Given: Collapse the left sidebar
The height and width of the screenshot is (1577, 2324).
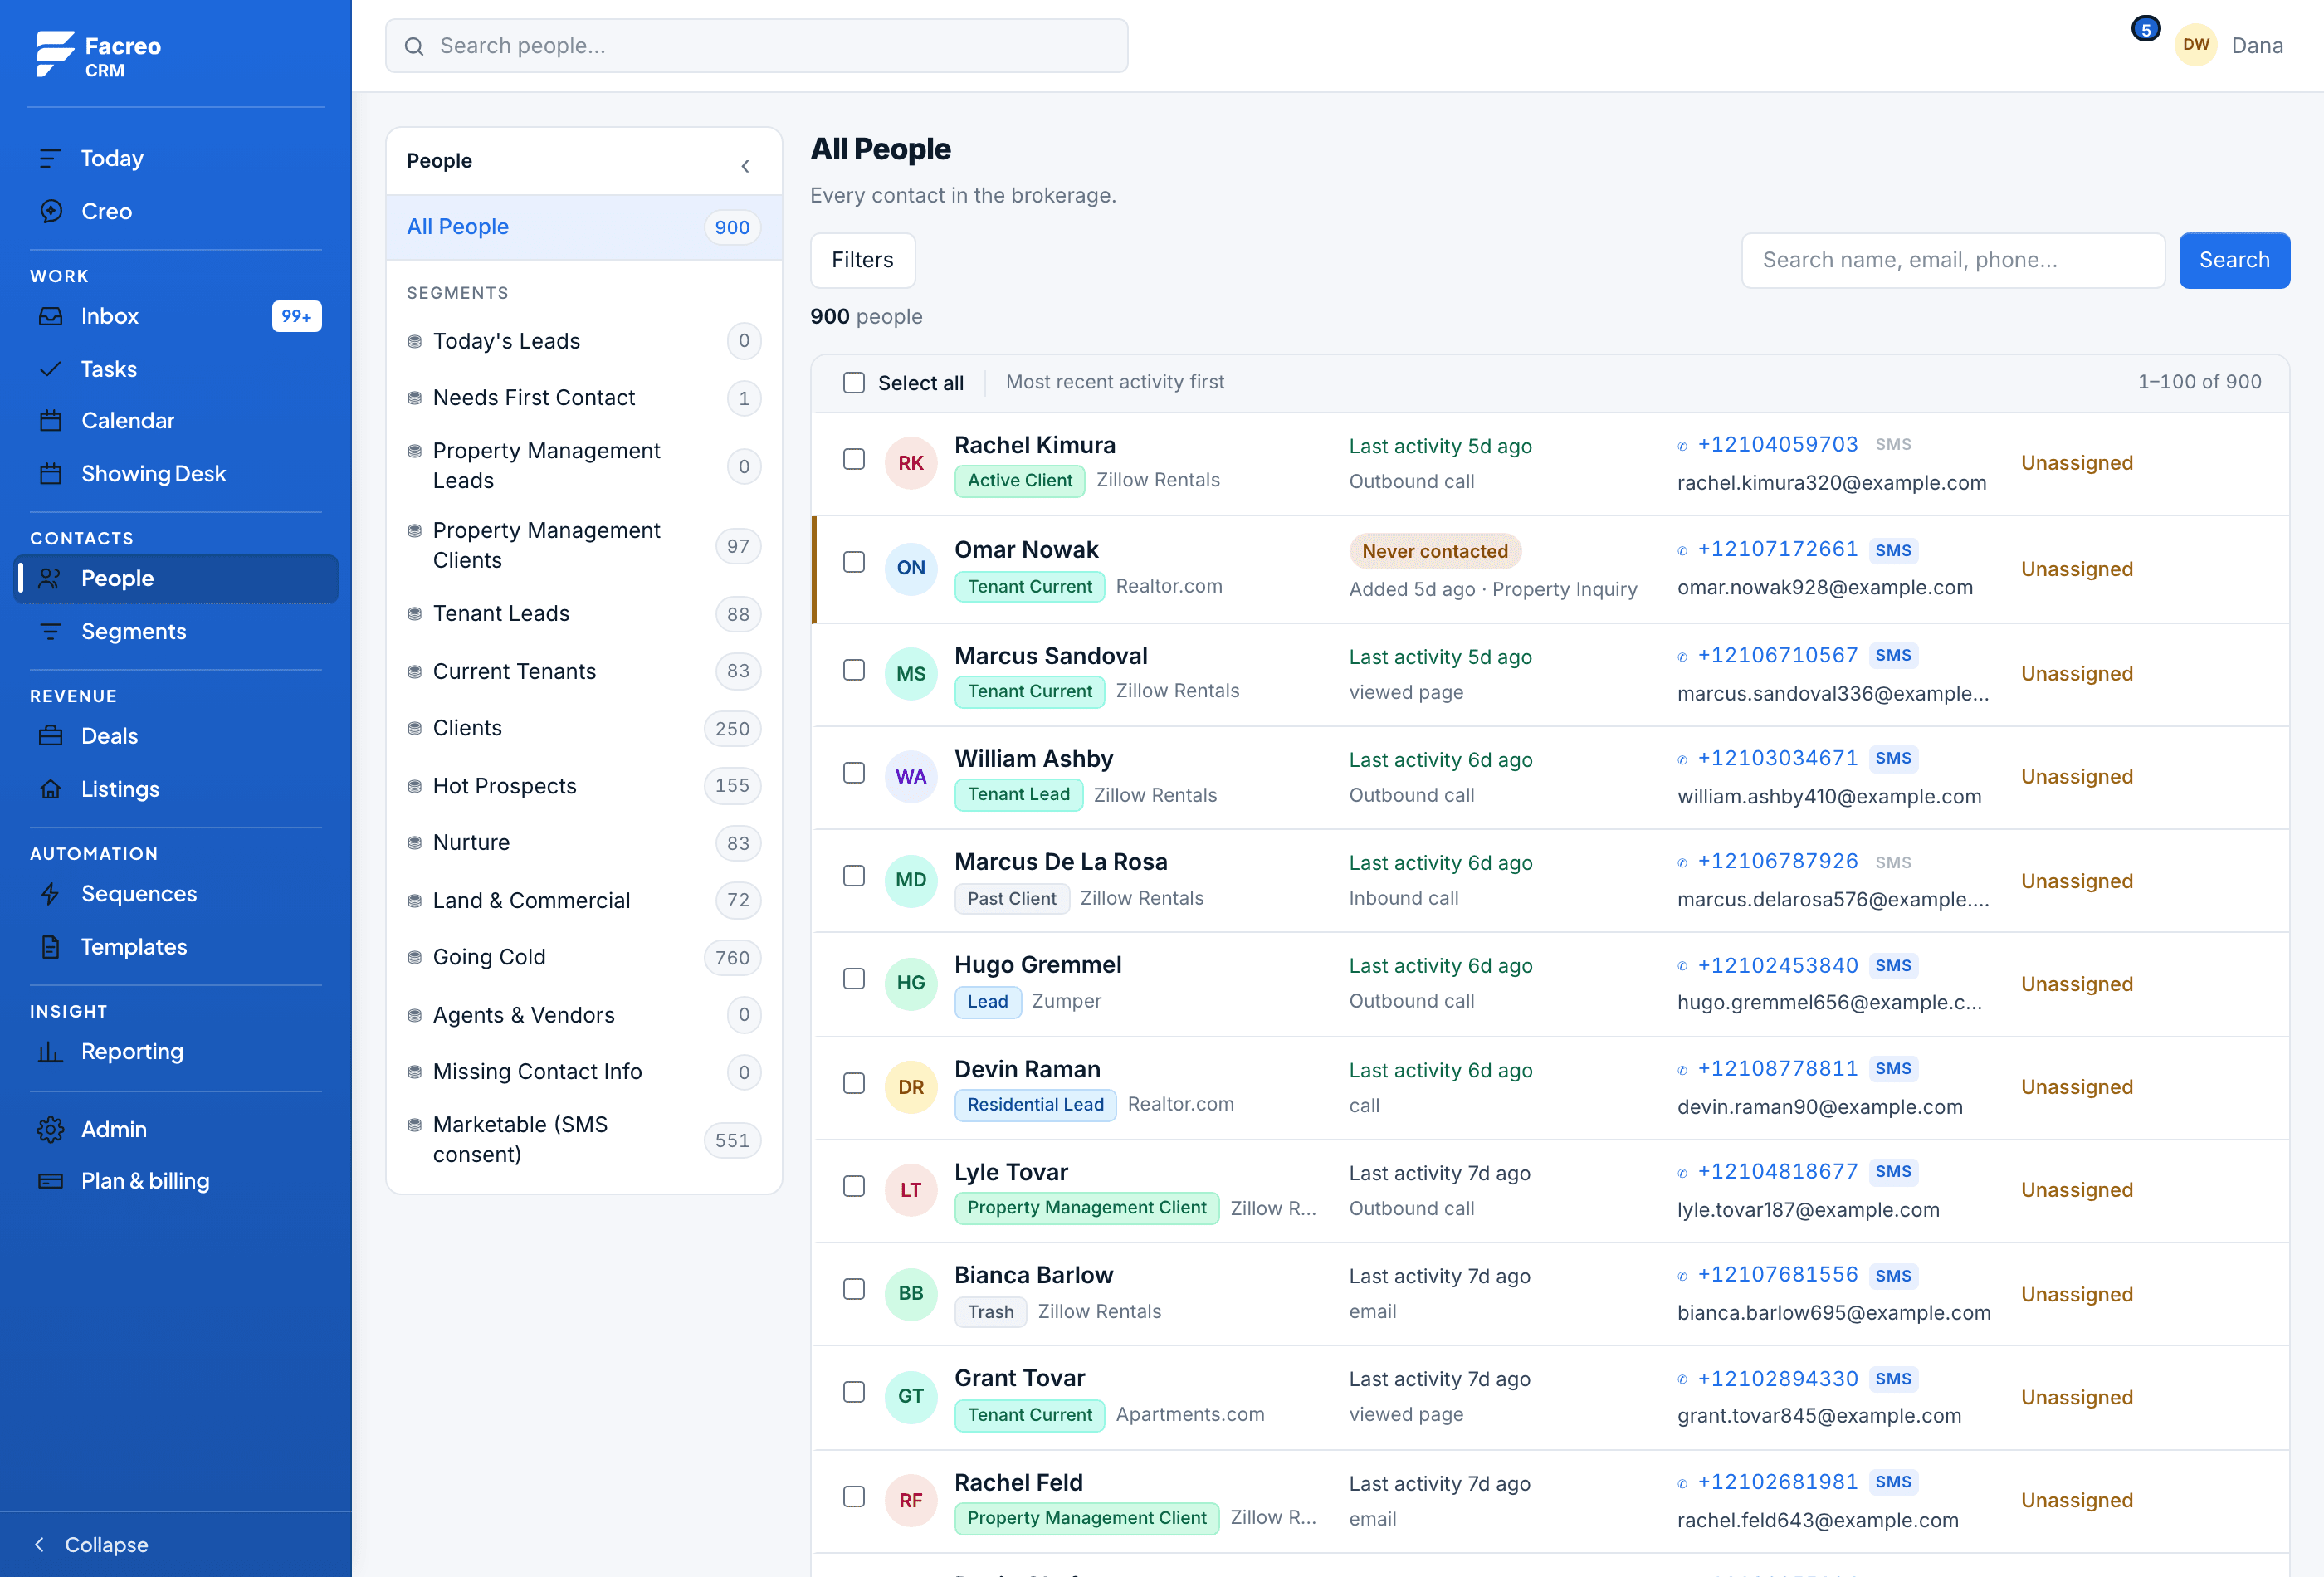Looking at the screenshot, I should click(92, 1544).
